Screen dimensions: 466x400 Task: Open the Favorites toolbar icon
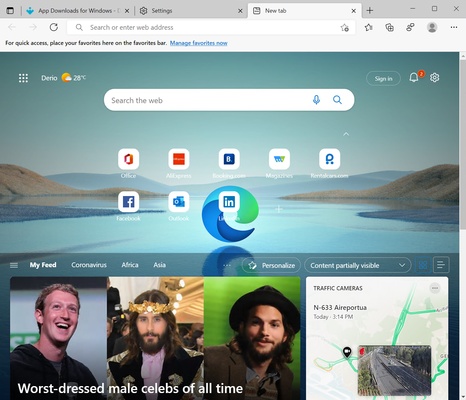click(x=368, y=27)
